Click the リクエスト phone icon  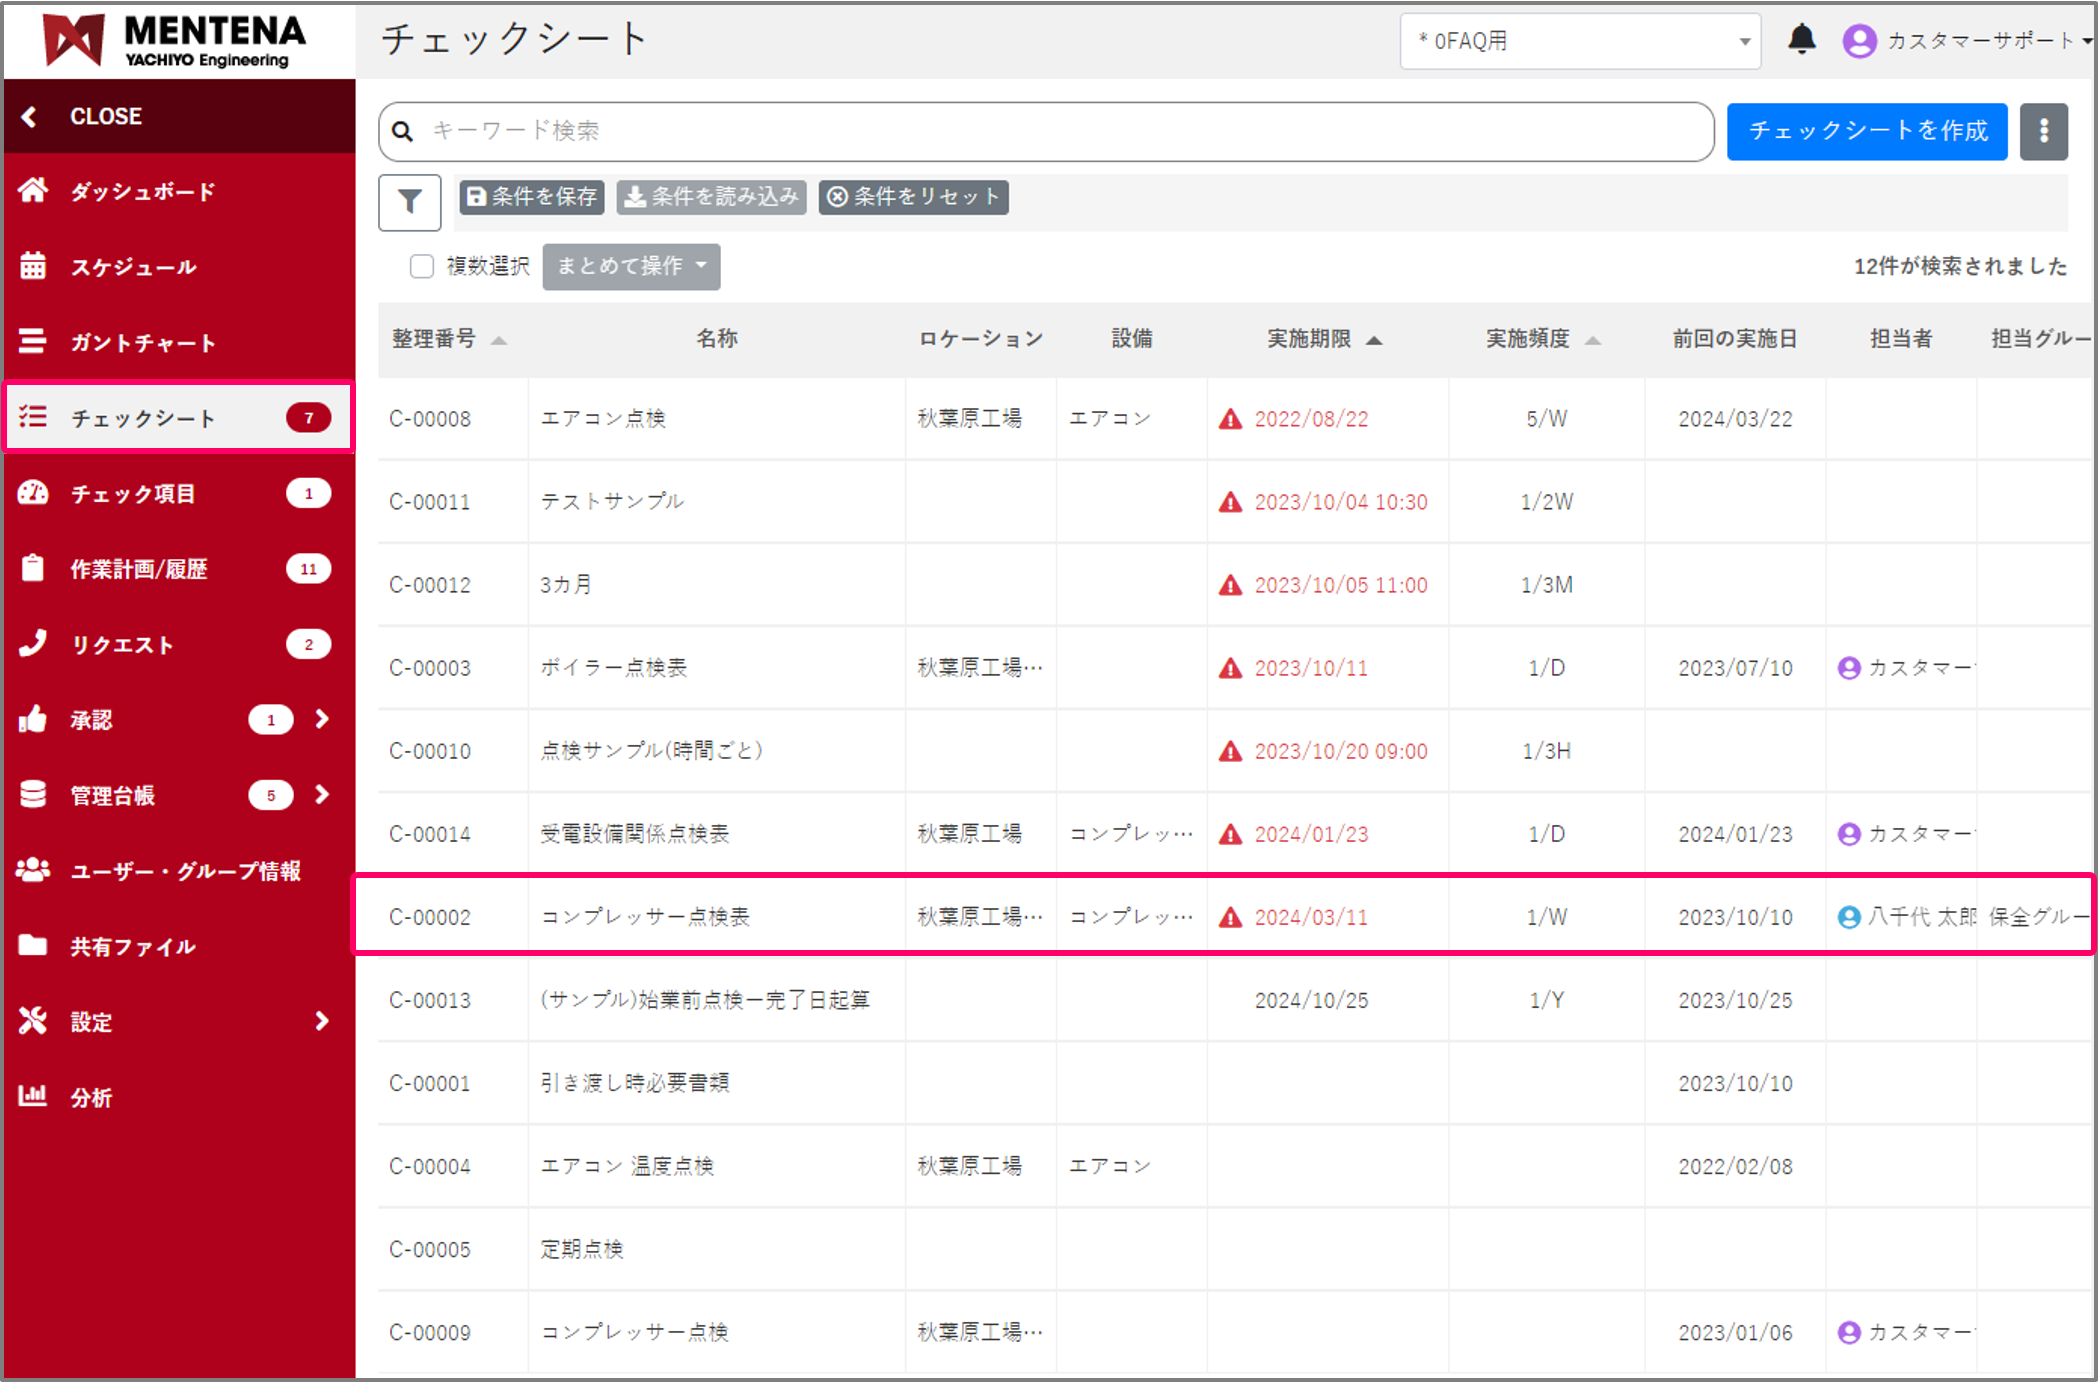click(x=33, y=644)
